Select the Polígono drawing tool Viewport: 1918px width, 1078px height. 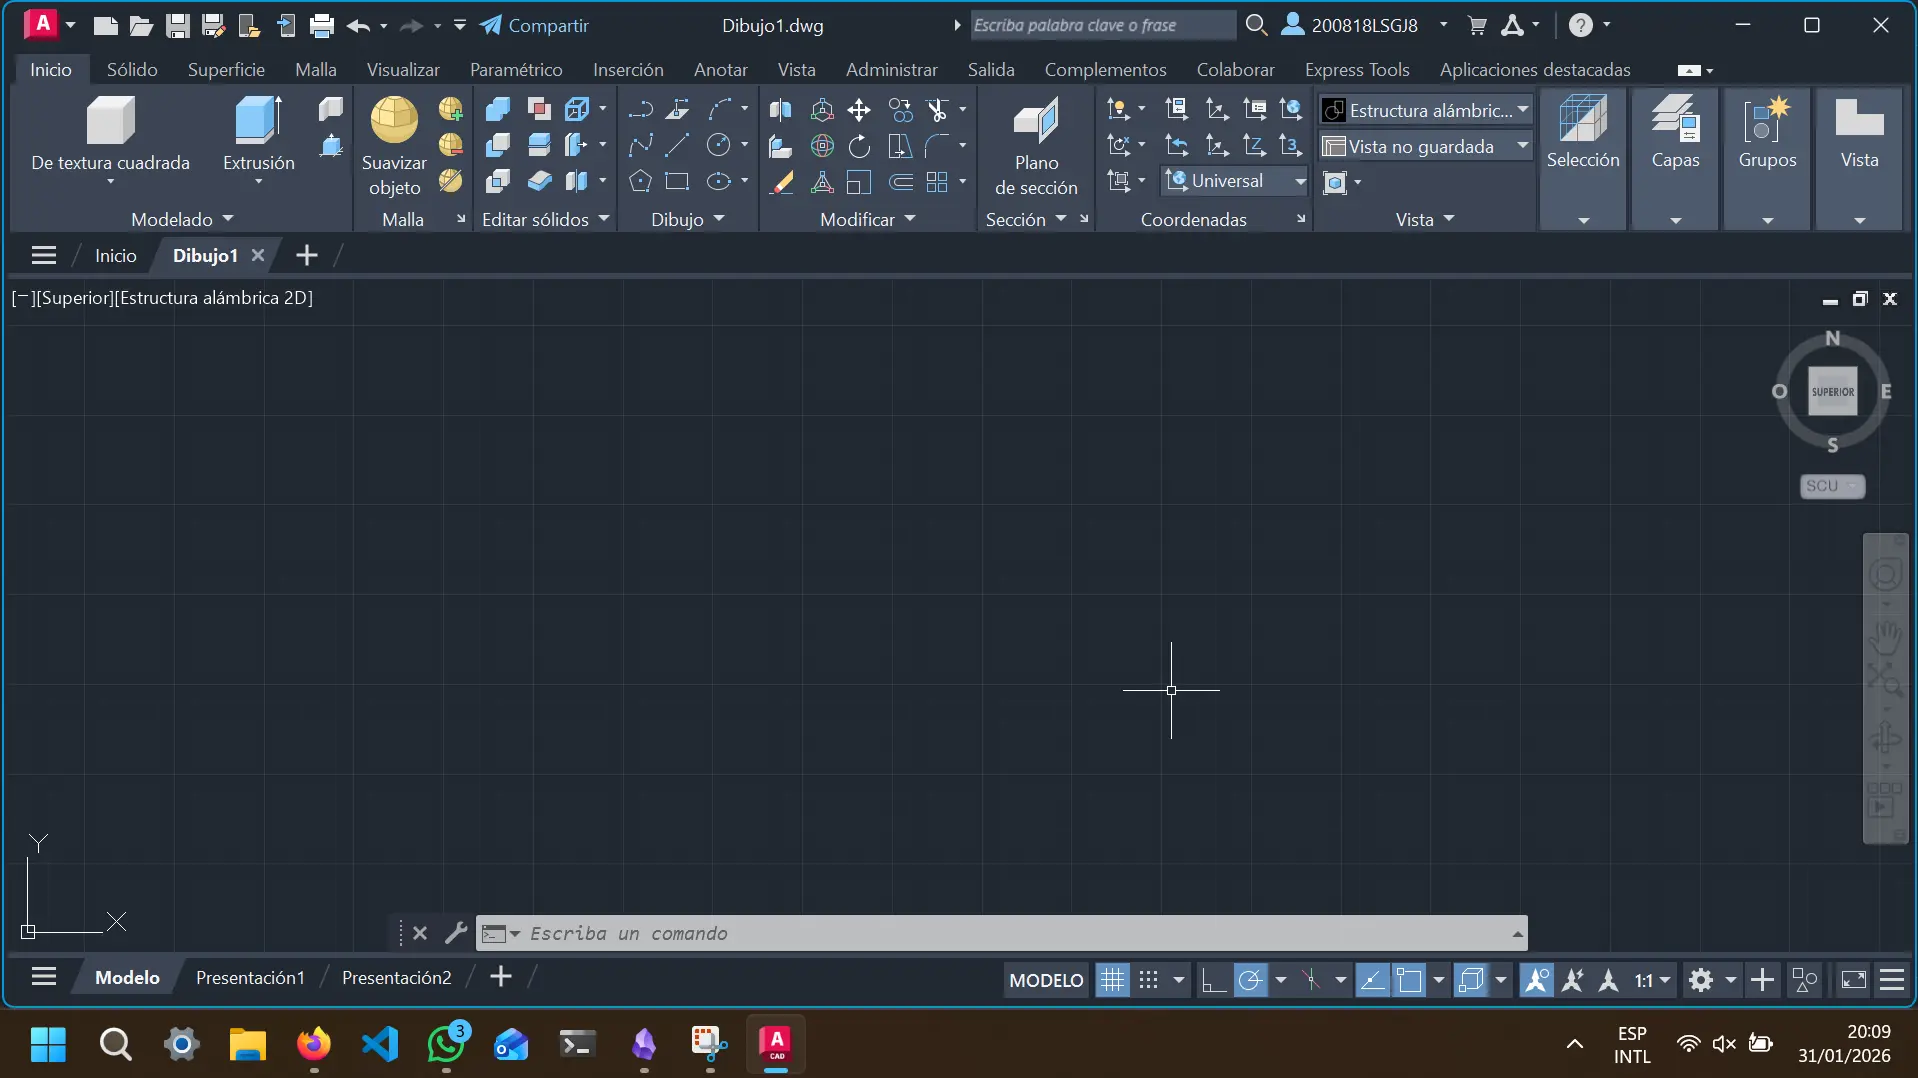[641, 182]
